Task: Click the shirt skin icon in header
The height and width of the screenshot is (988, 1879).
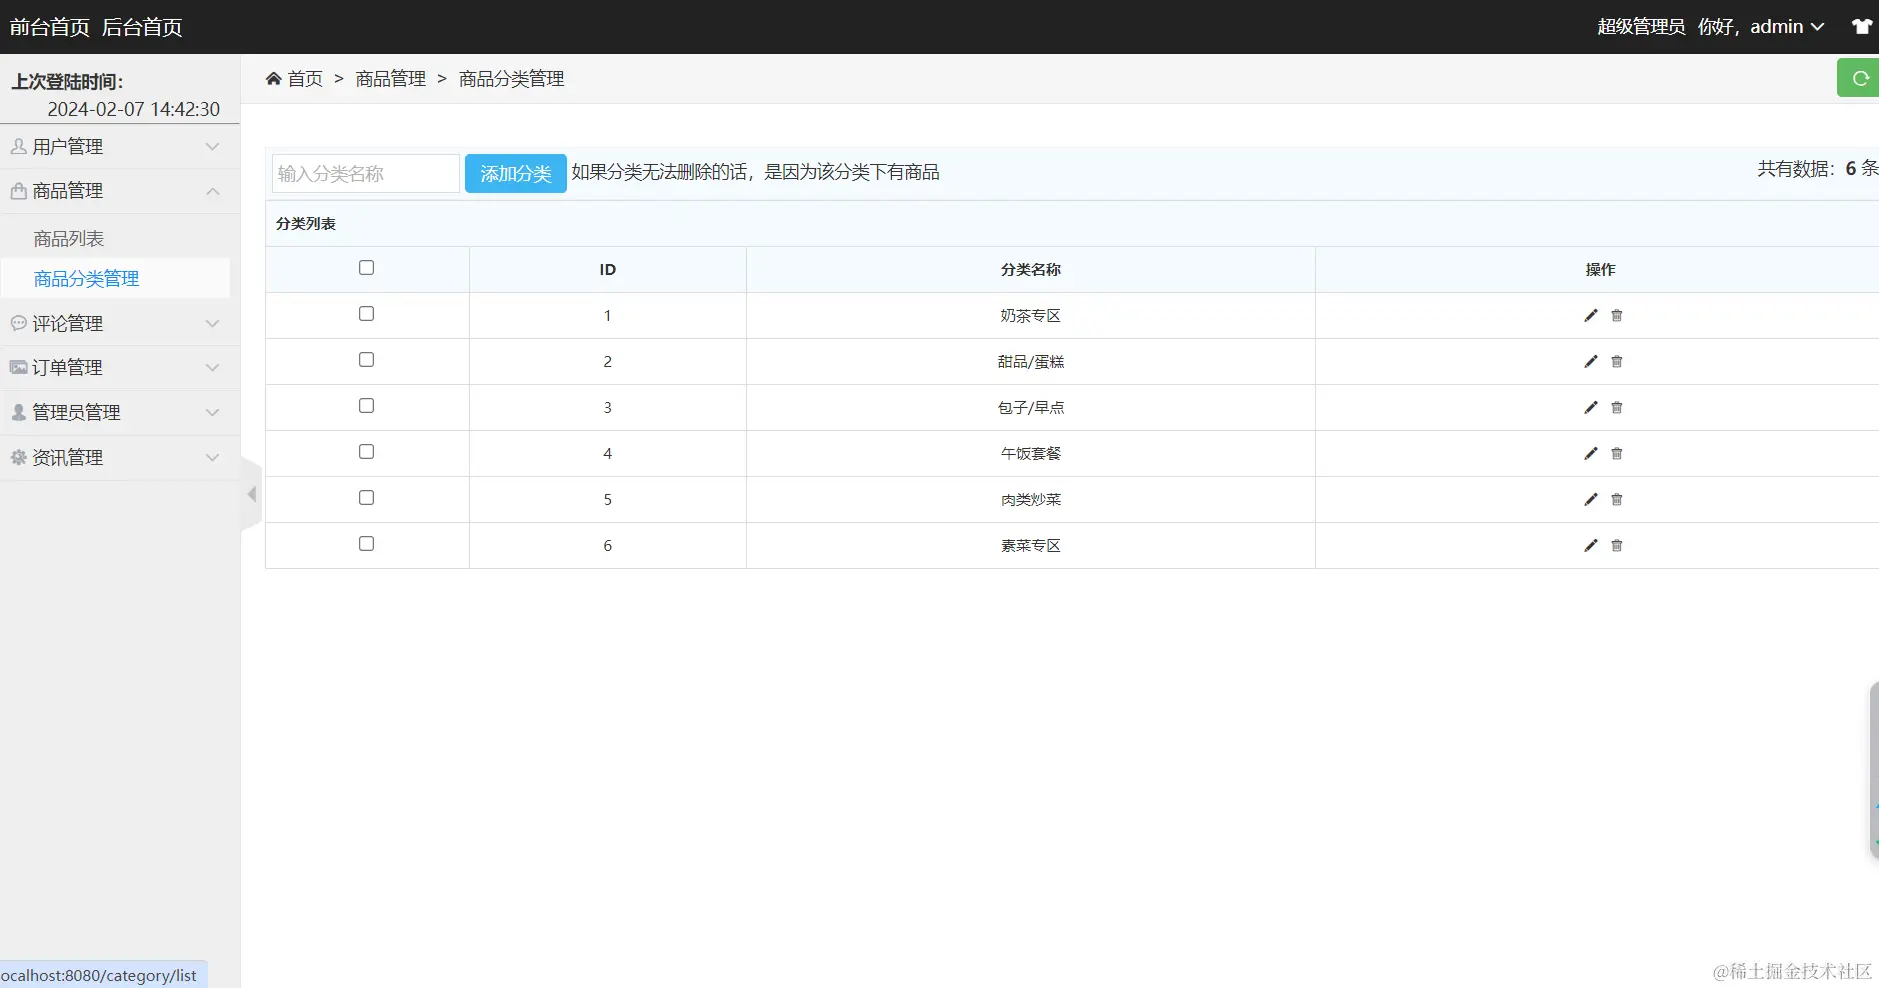Action: click(x=1862, y=27)
